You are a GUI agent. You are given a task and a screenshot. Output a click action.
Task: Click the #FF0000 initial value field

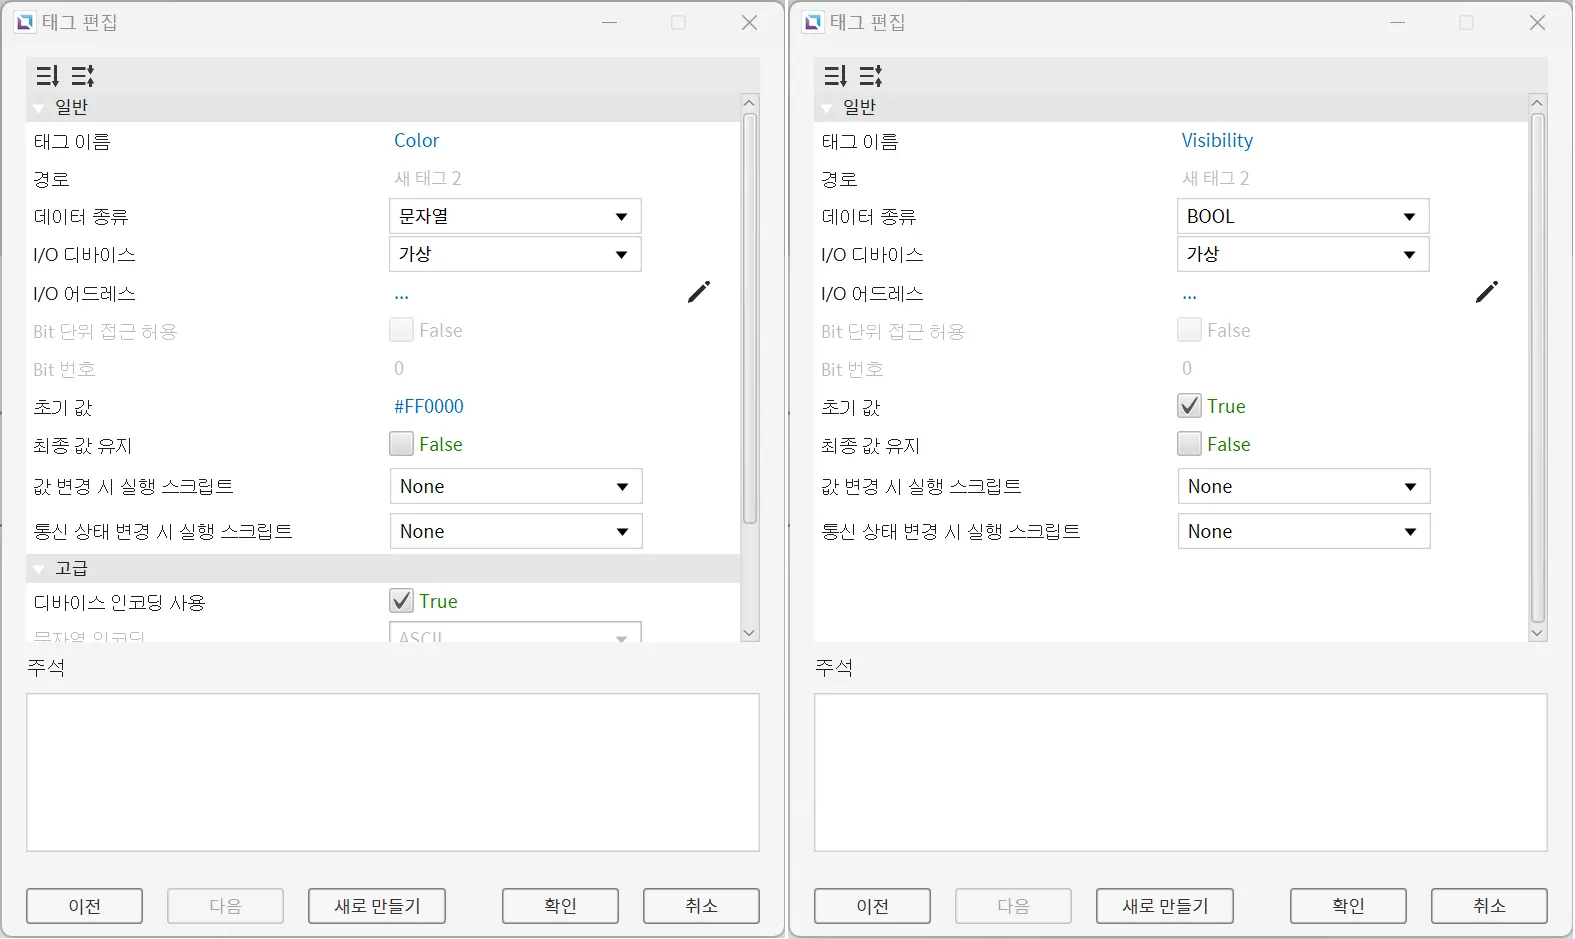pos(429,407)
